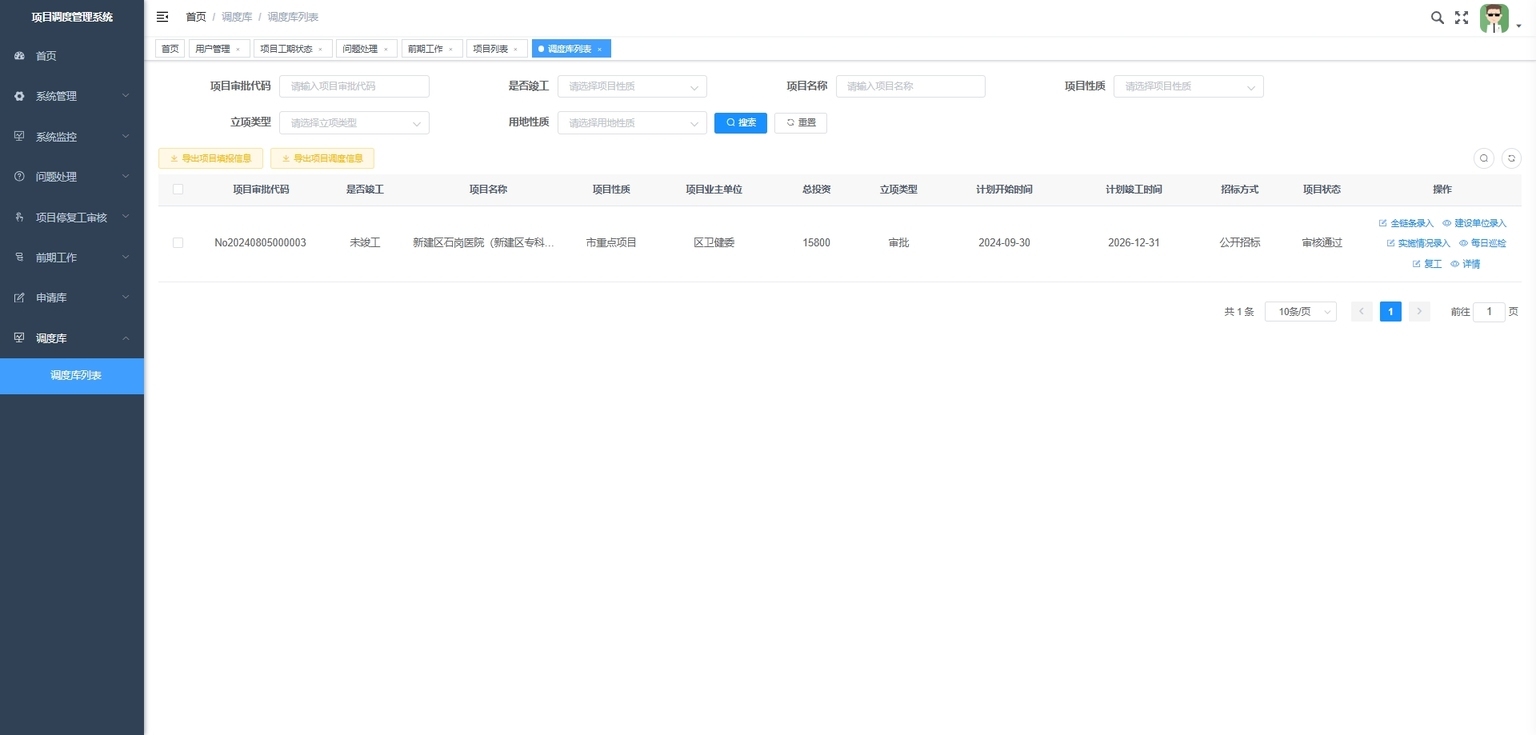Expand 申请库 sidebar menu
The height and width of the screenshot is (735, 1536).
click(72, 298)
